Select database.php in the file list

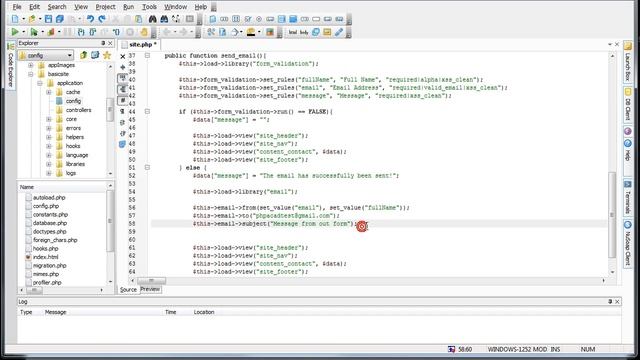pos(50,223)
